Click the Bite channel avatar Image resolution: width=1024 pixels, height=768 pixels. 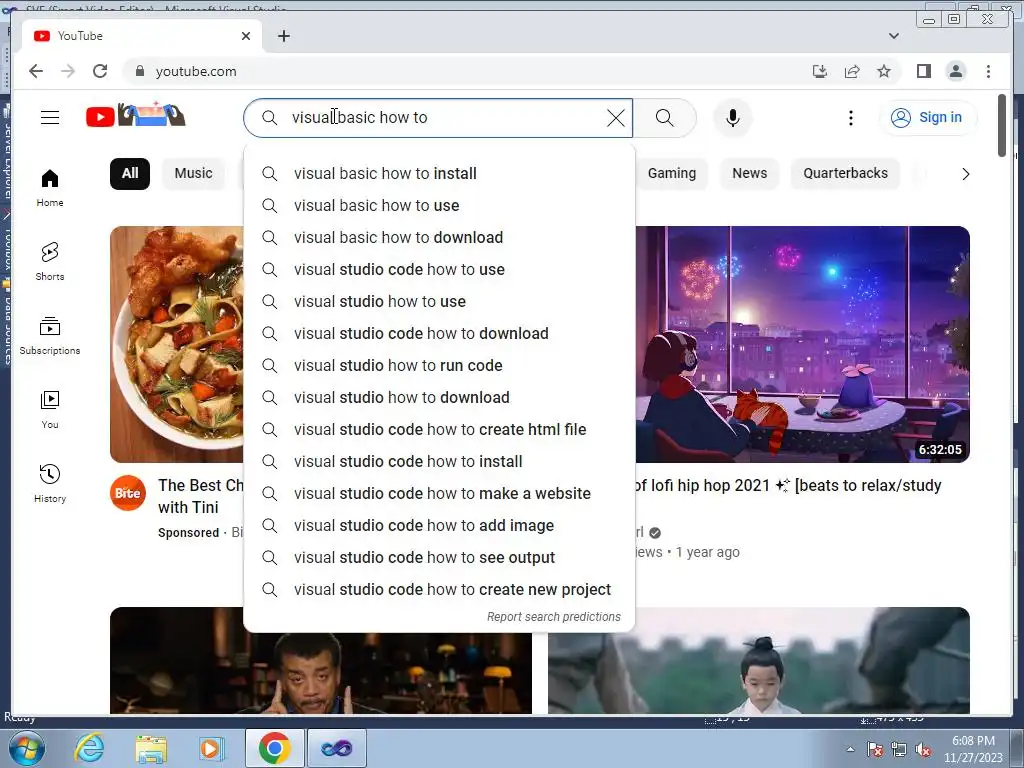(127, 493)
